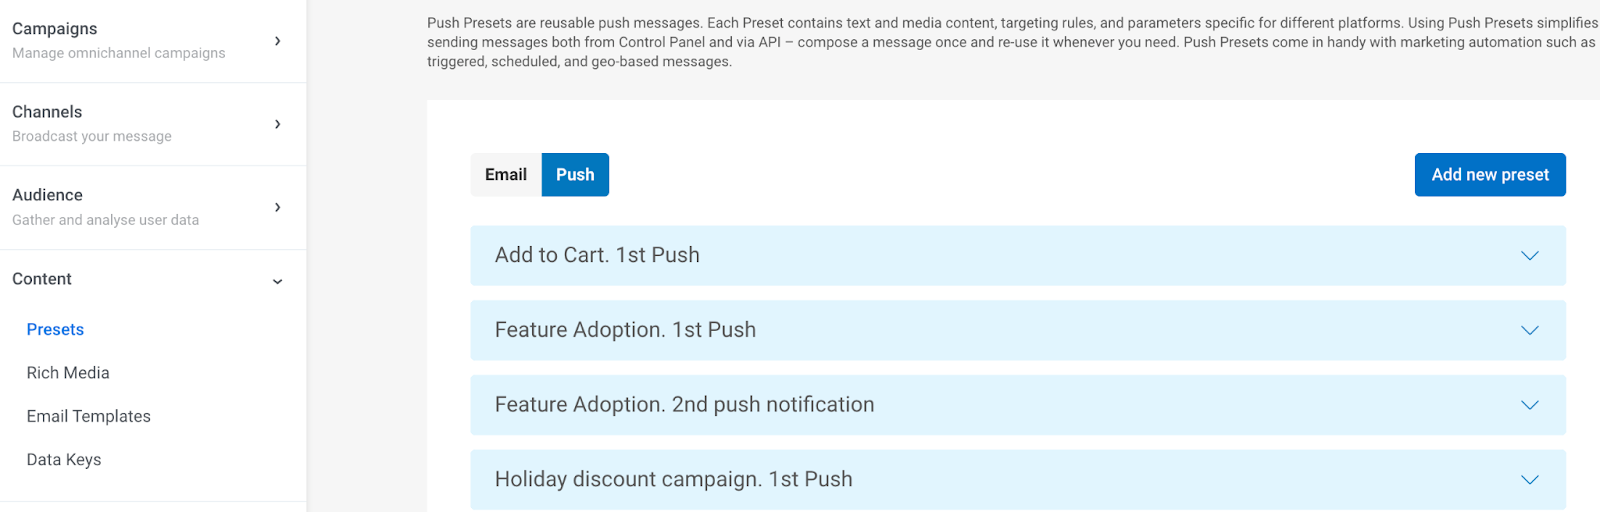Screen dimensions: 1600x512
Task: Click the Add to Cart. 1st Push title
Action: click(x=597, y=255)
